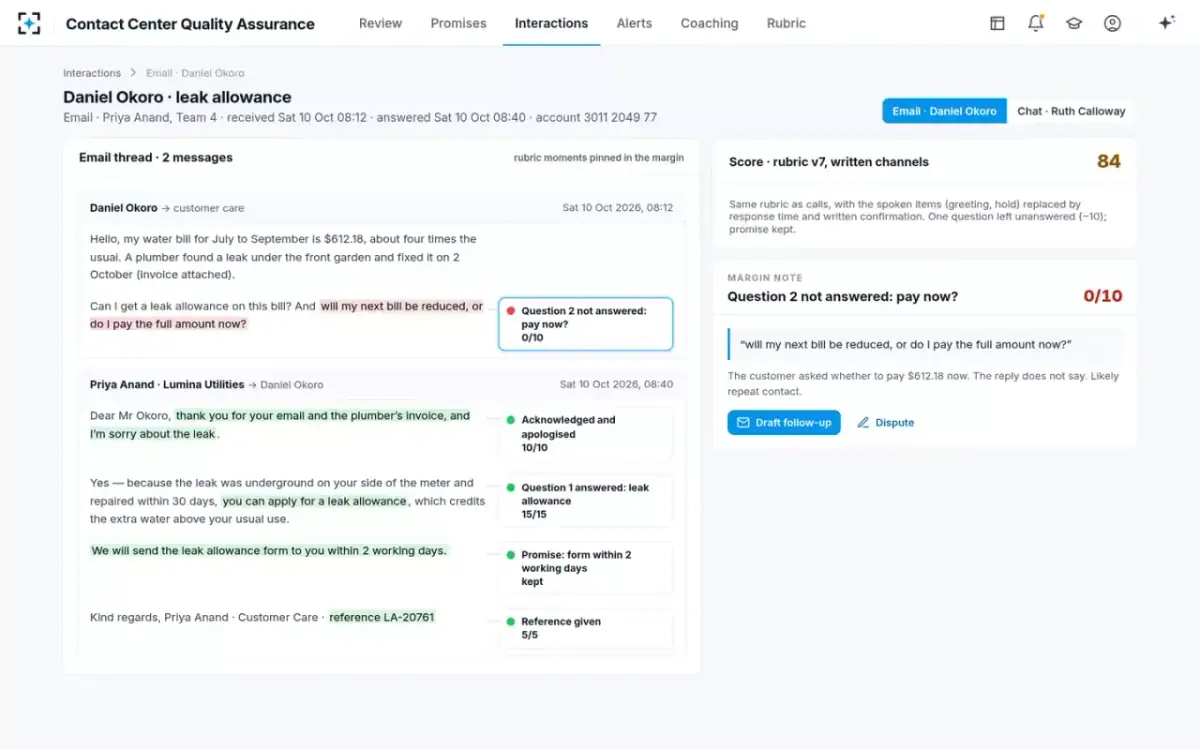This screenshot has height=750, width=1200.
Task: Open the user profile icon
Action: [1112, 23]
